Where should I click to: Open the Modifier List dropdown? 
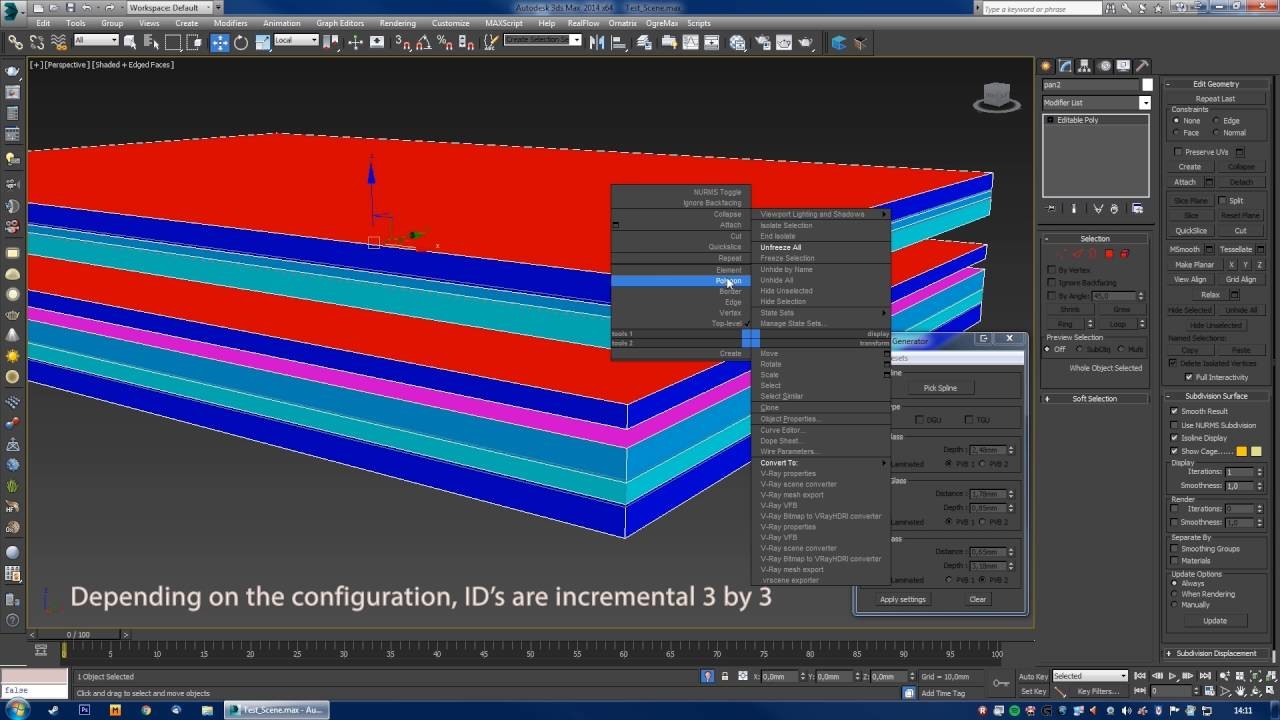1096,103
